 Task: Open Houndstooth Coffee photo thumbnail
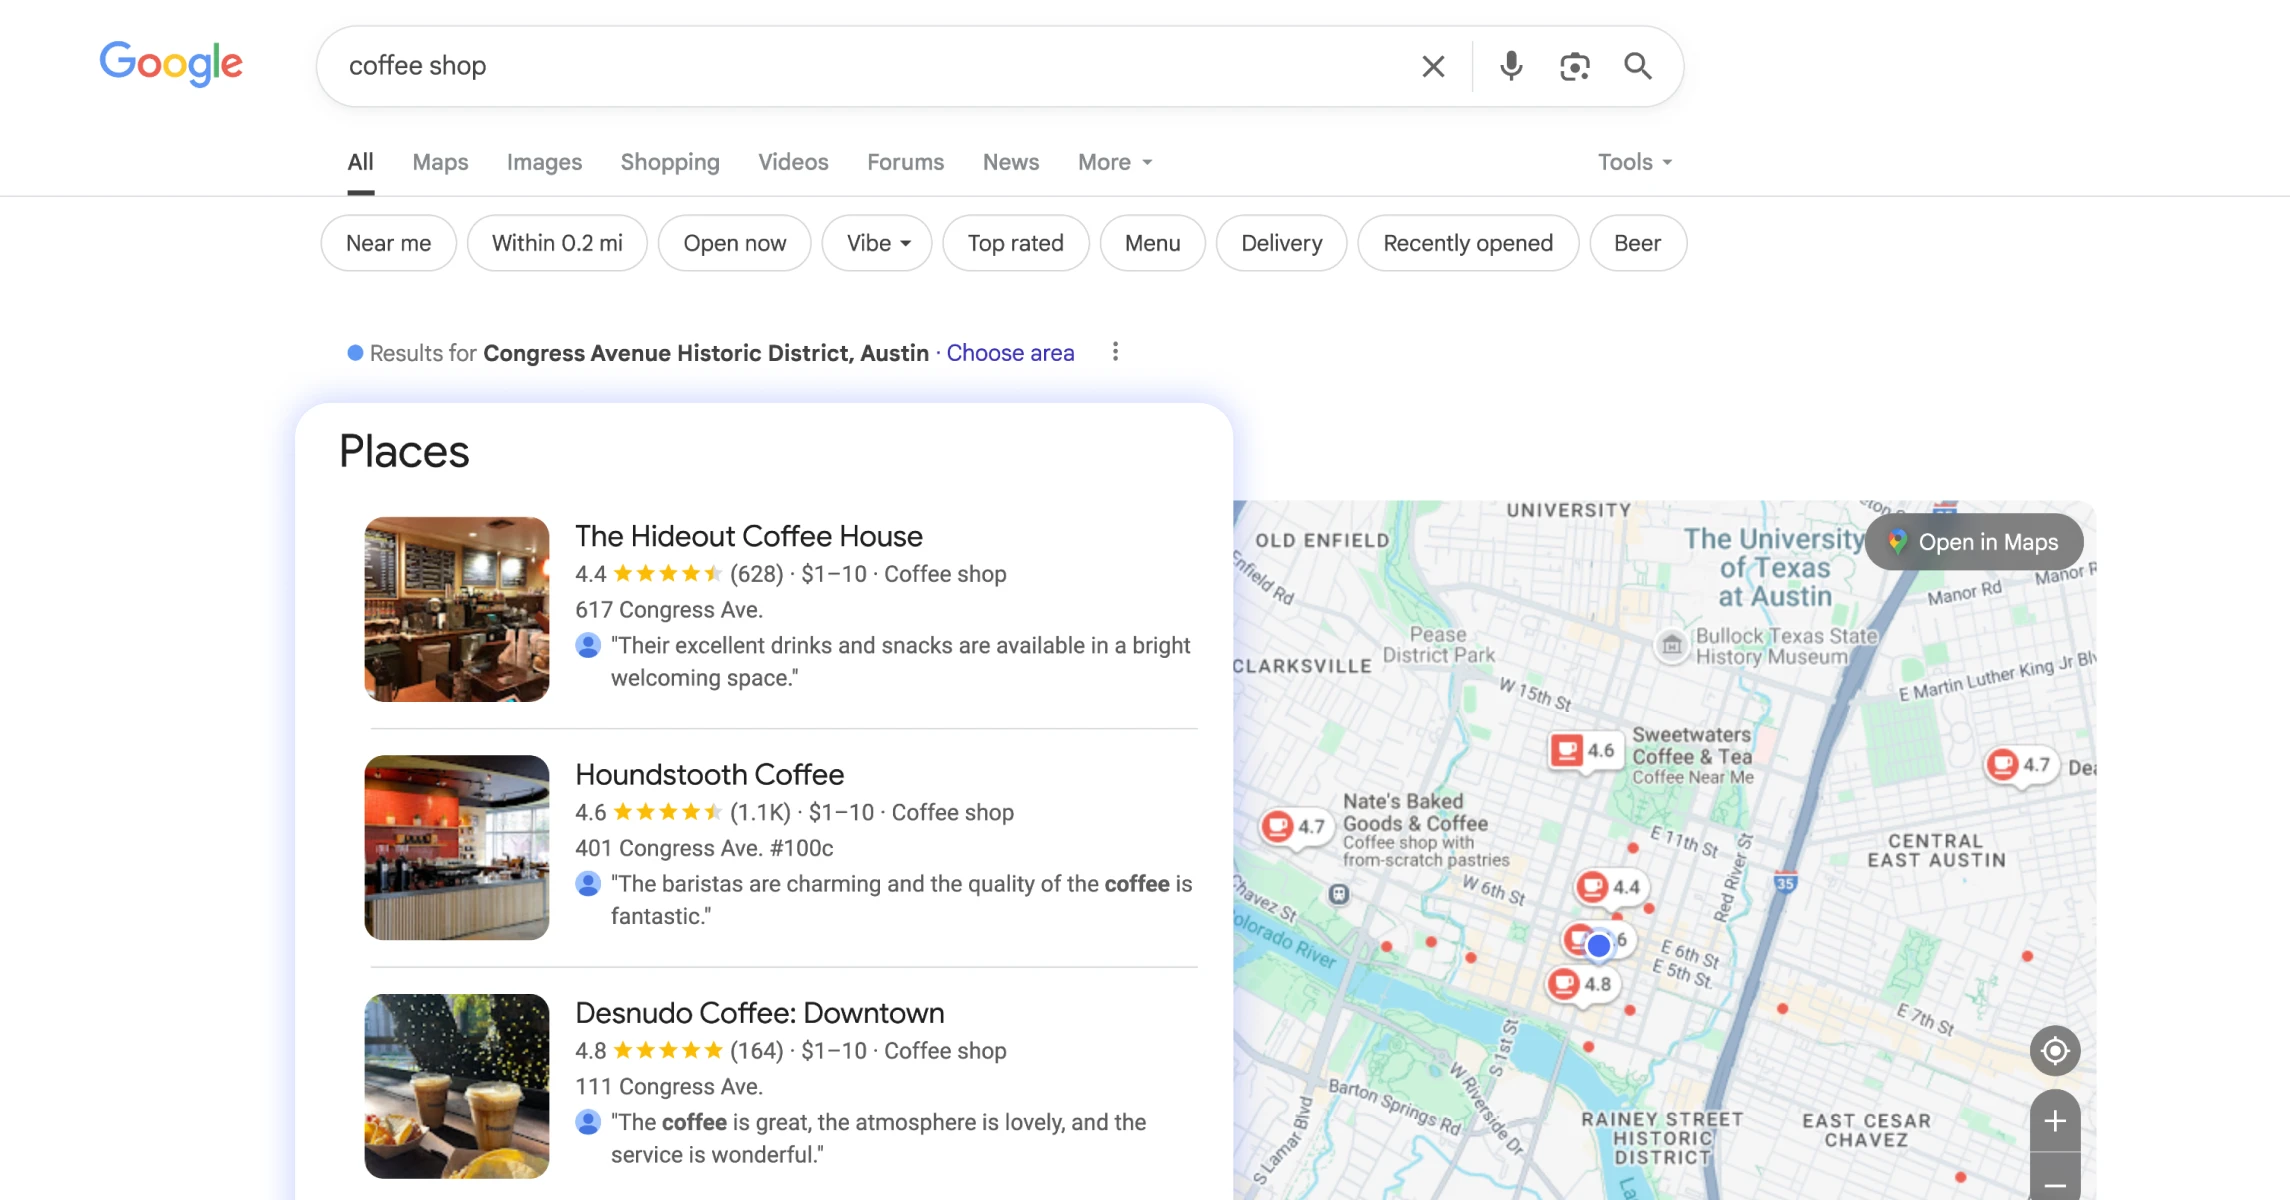tap(457, 847)
